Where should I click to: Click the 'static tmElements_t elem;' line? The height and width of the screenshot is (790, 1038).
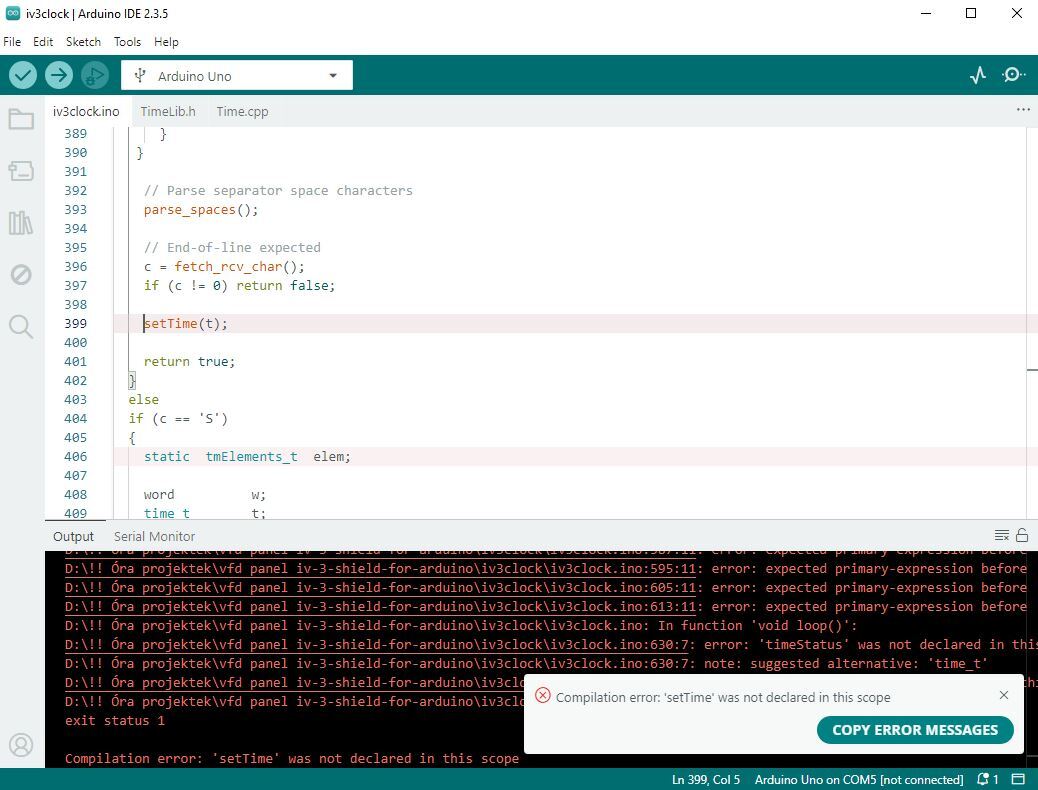click(x=247, y=457)
